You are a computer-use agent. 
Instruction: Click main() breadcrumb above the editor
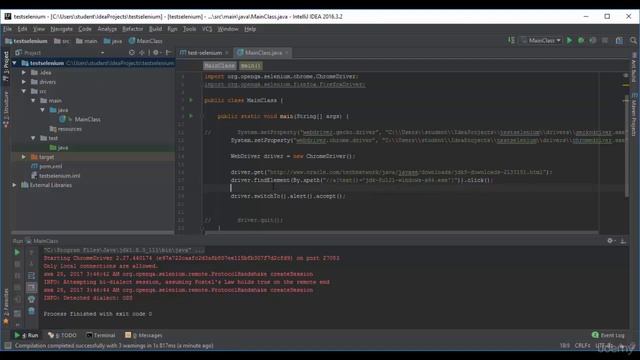tap(250, 65)
